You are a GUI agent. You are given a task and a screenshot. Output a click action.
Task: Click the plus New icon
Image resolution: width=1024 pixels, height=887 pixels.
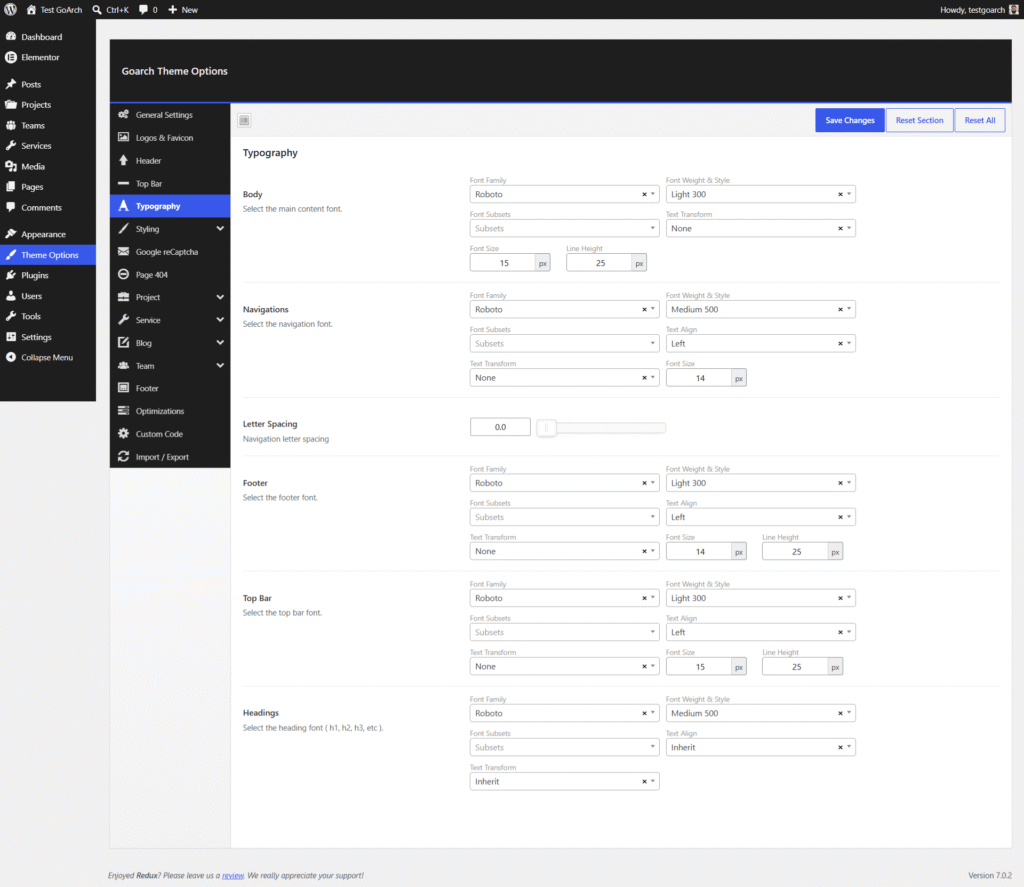pyautogui.click(x=172, y=10)
